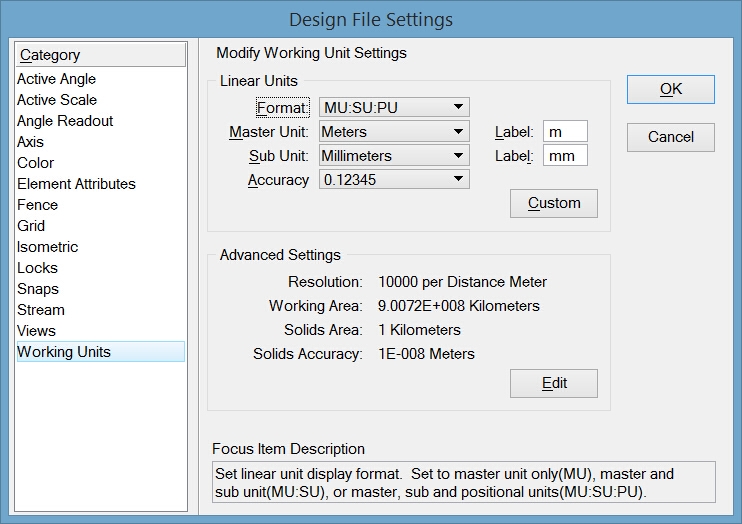
Task: Select the Active Angle category
Action: tap(57, 79)
